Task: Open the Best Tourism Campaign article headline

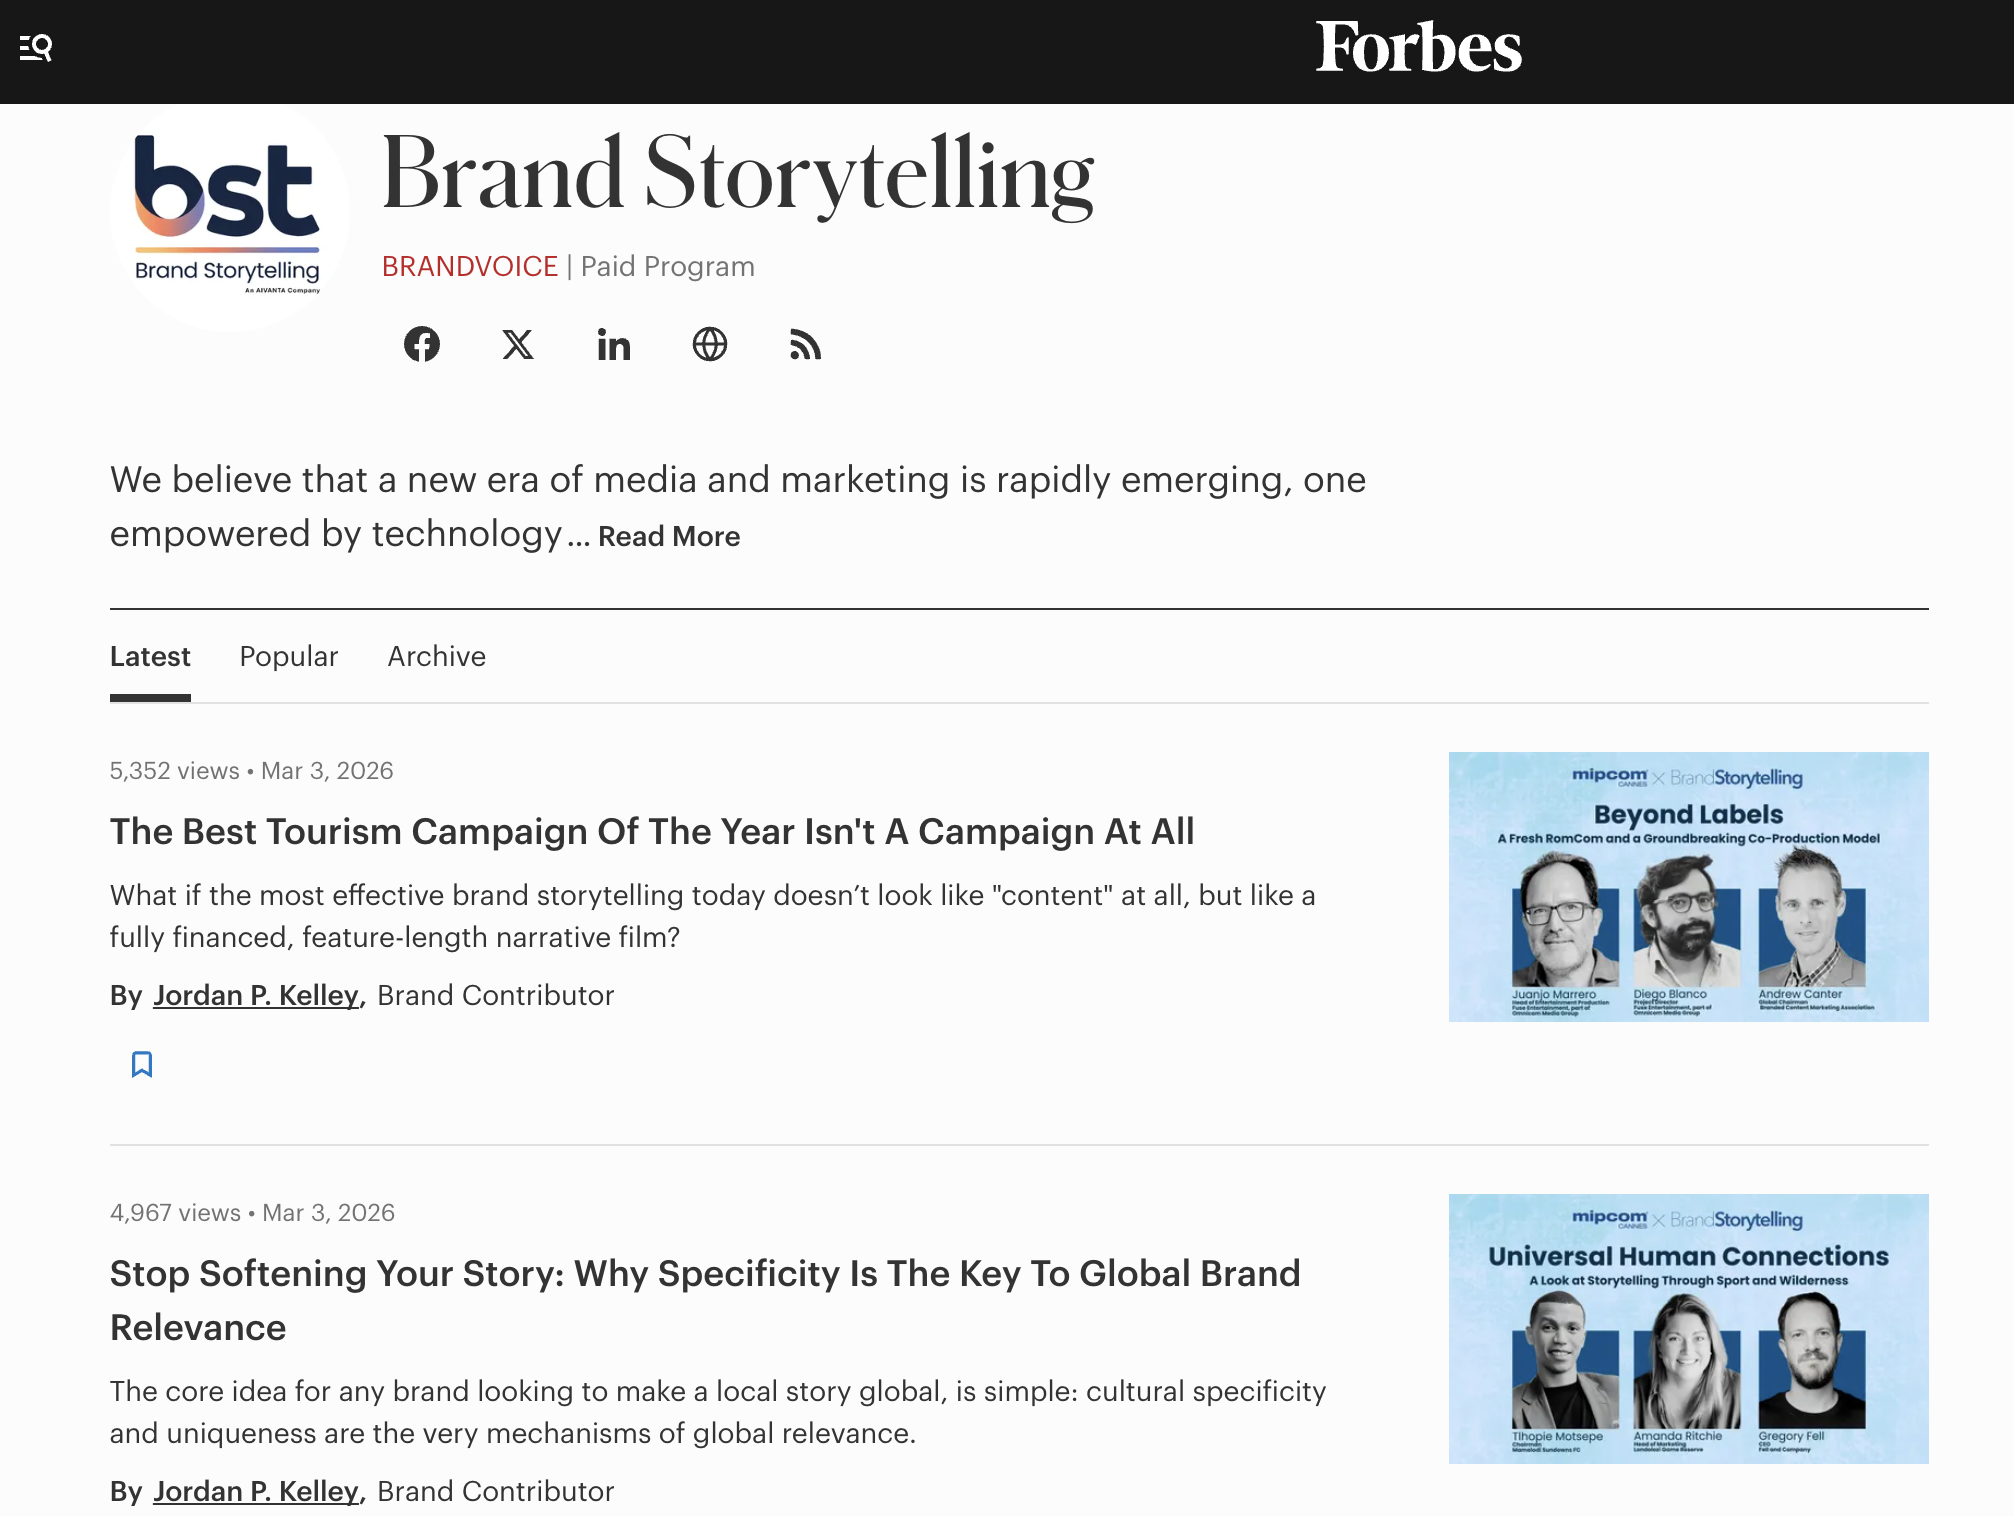Action: pos(652,832)
